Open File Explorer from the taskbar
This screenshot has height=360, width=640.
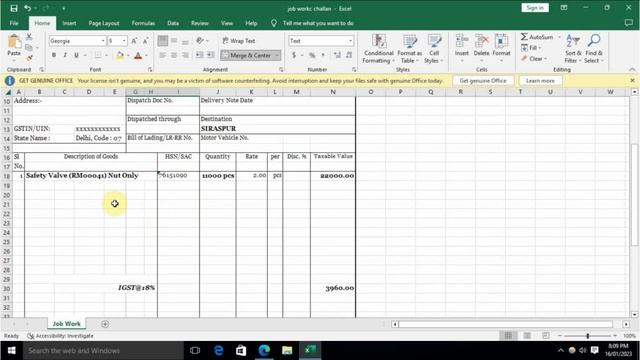(287, 350)
